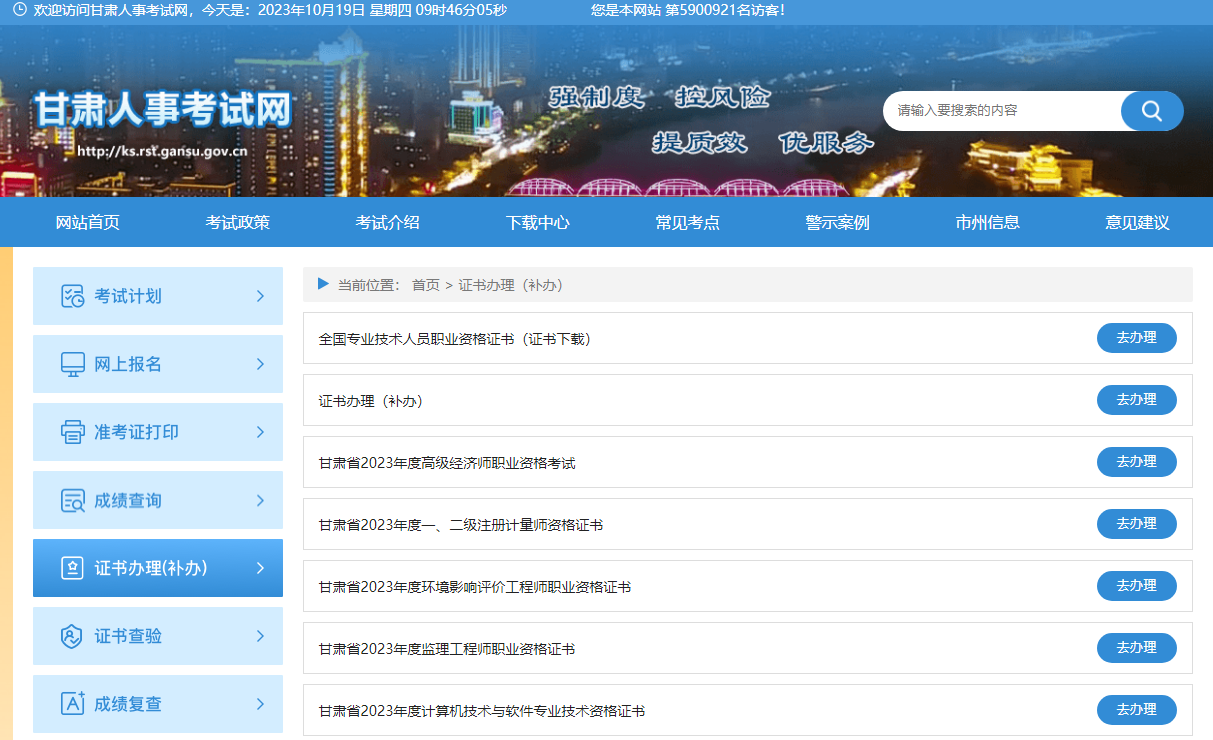The width and height of the screenshot is (1213, 740).
Task: Expand the 考试计划 chevron arrow
Action: (260, 296)
